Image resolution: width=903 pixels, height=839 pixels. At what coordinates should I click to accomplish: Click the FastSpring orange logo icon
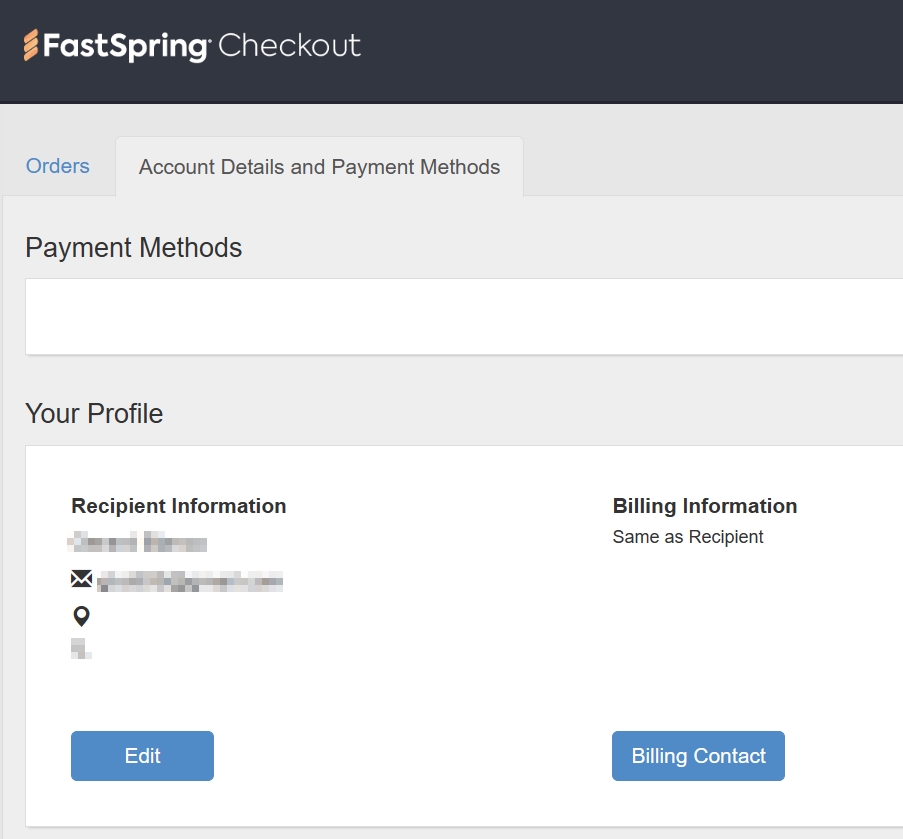pyautogui.click(x=31, y=46)
